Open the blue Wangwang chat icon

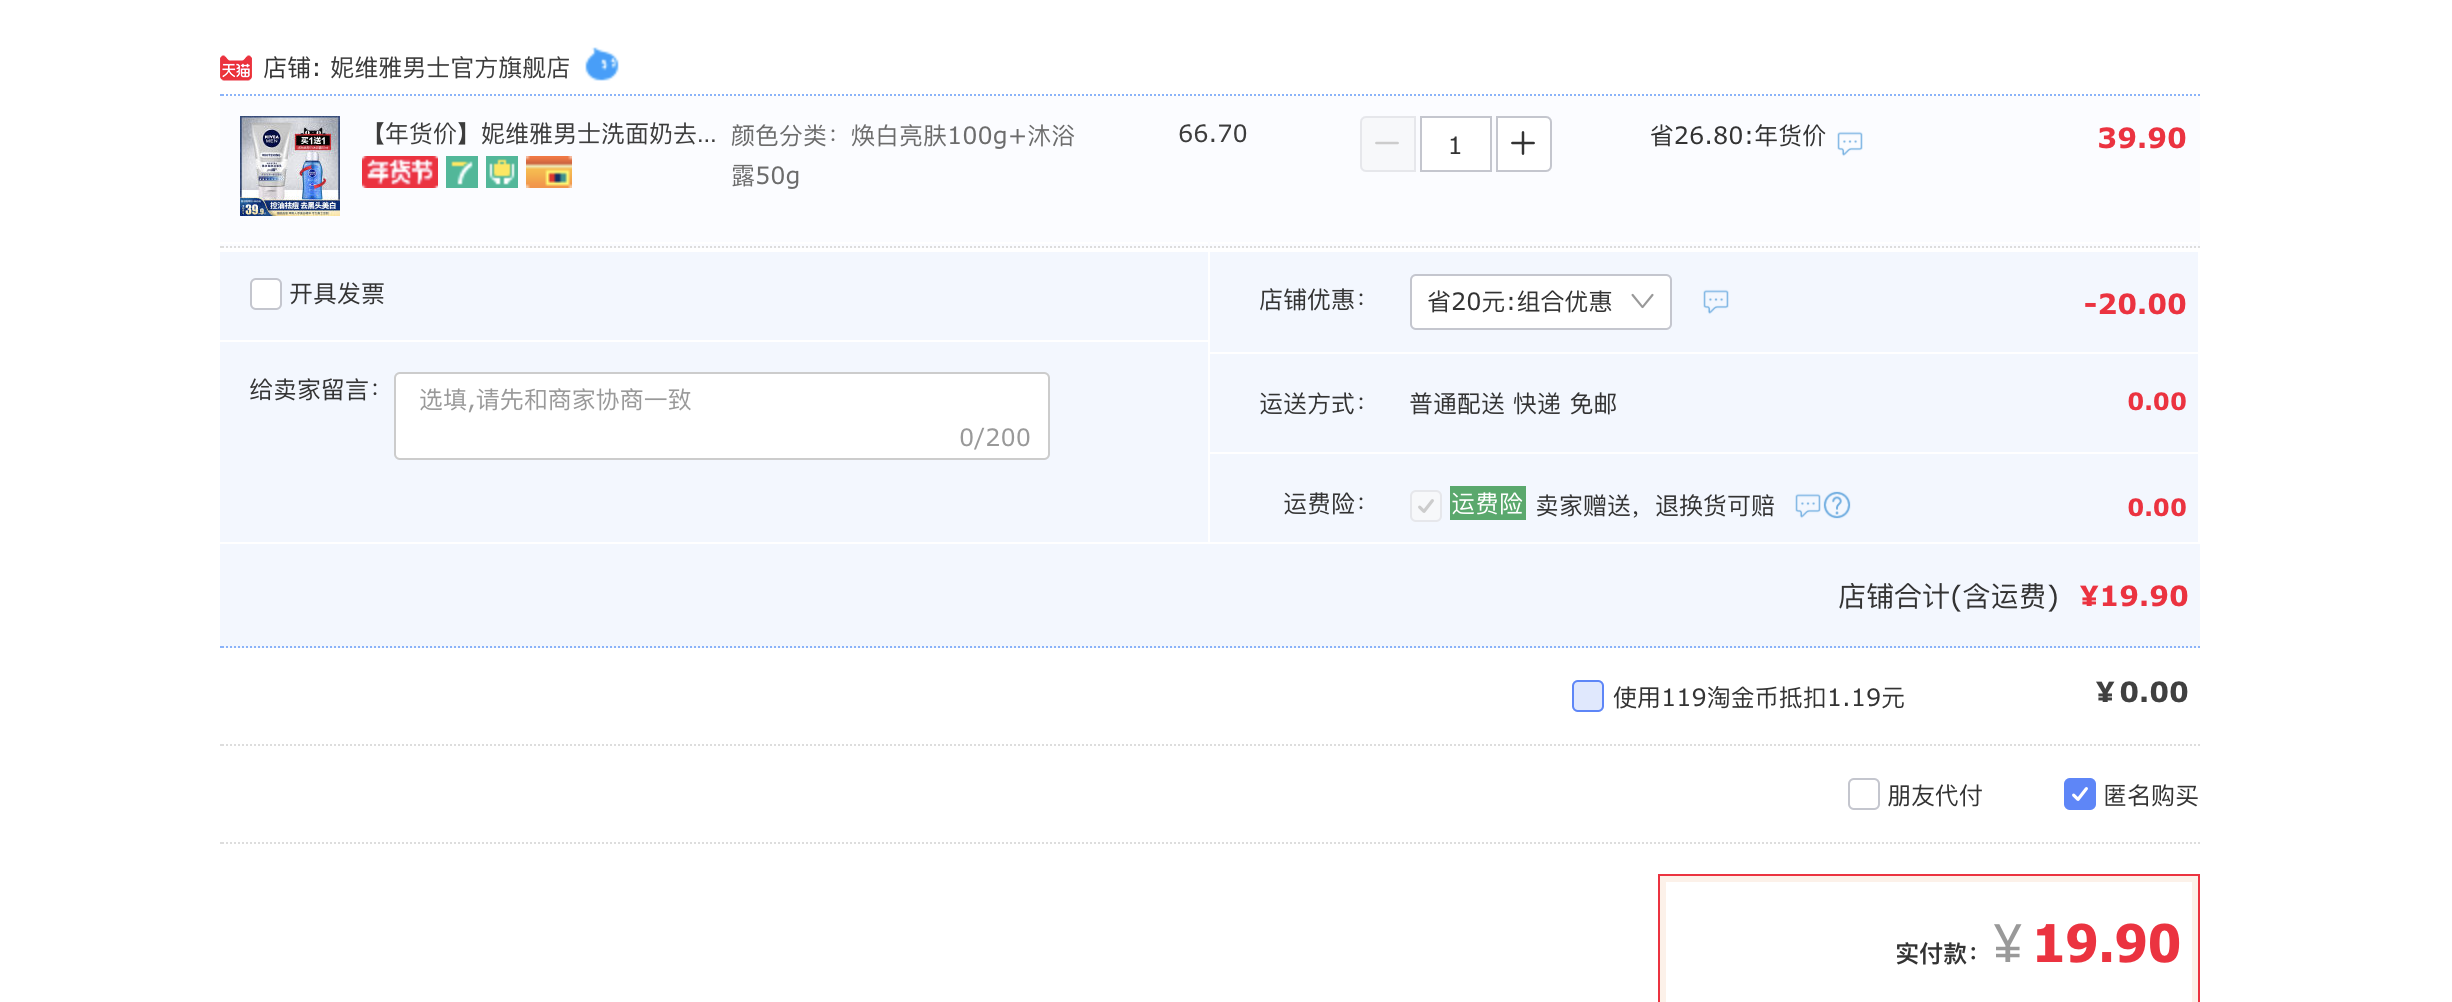[601, 65]
